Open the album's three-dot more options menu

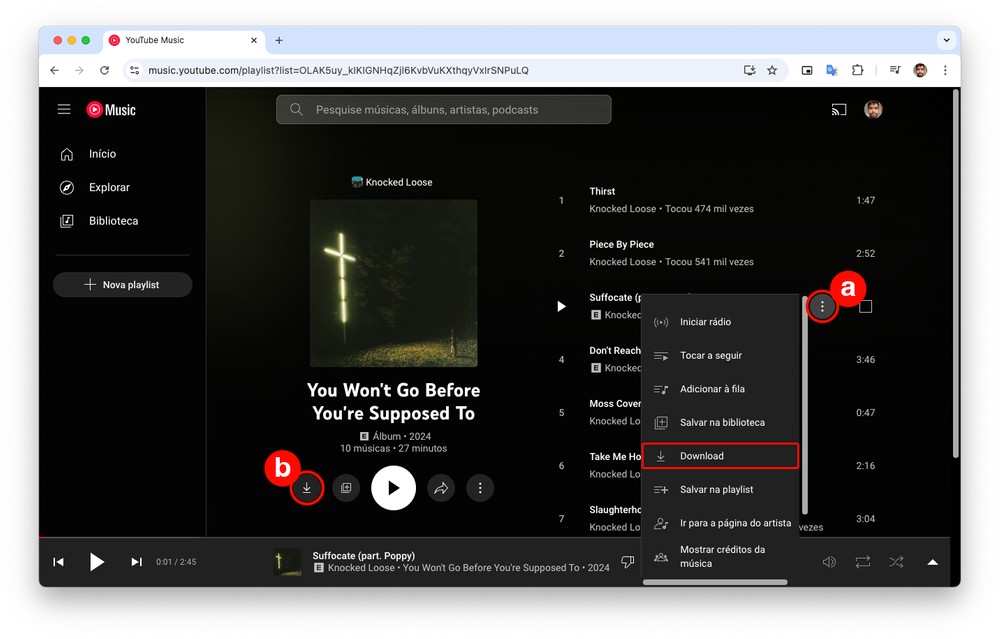coord(480,488)
